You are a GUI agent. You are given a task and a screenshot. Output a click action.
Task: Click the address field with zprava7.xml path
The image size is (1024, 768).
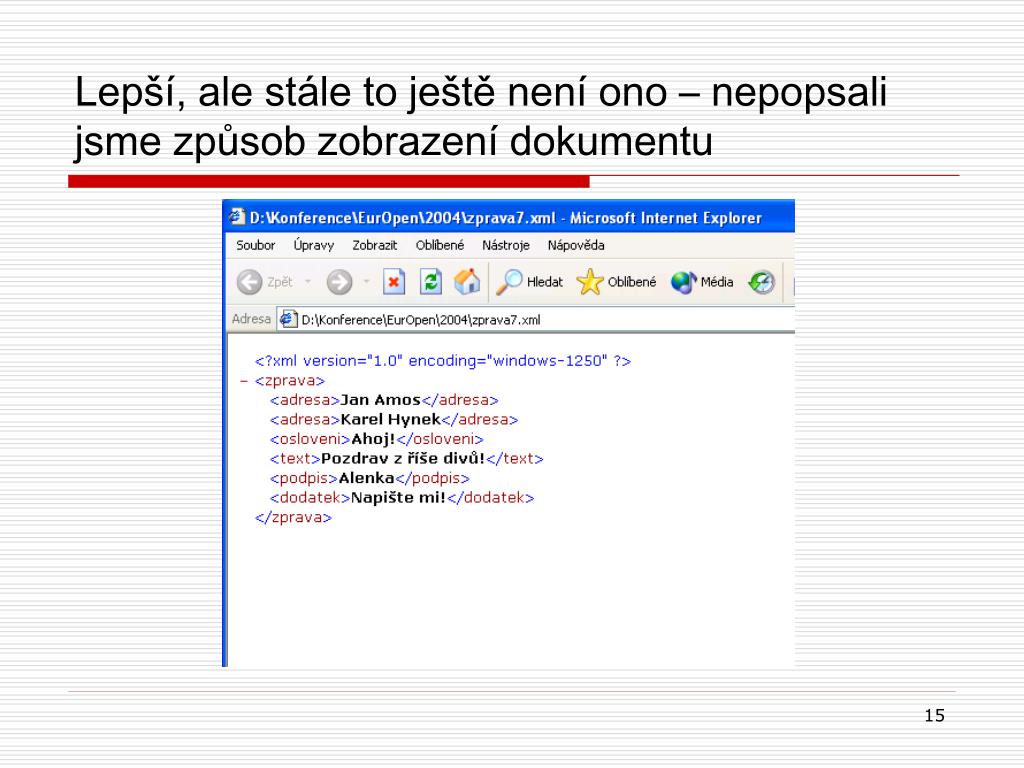click(536, 319)
